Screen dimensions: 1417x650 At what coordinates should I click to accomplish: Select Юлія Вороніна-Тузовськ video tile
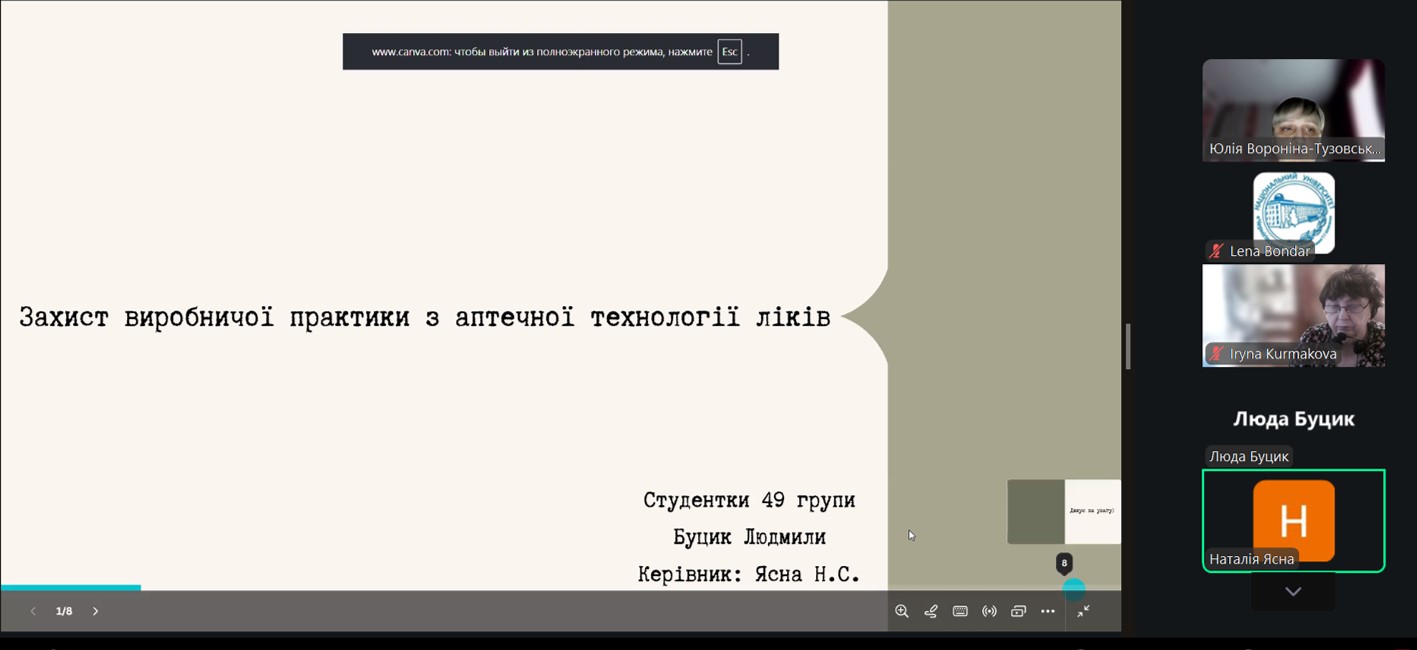point(1293,110)
